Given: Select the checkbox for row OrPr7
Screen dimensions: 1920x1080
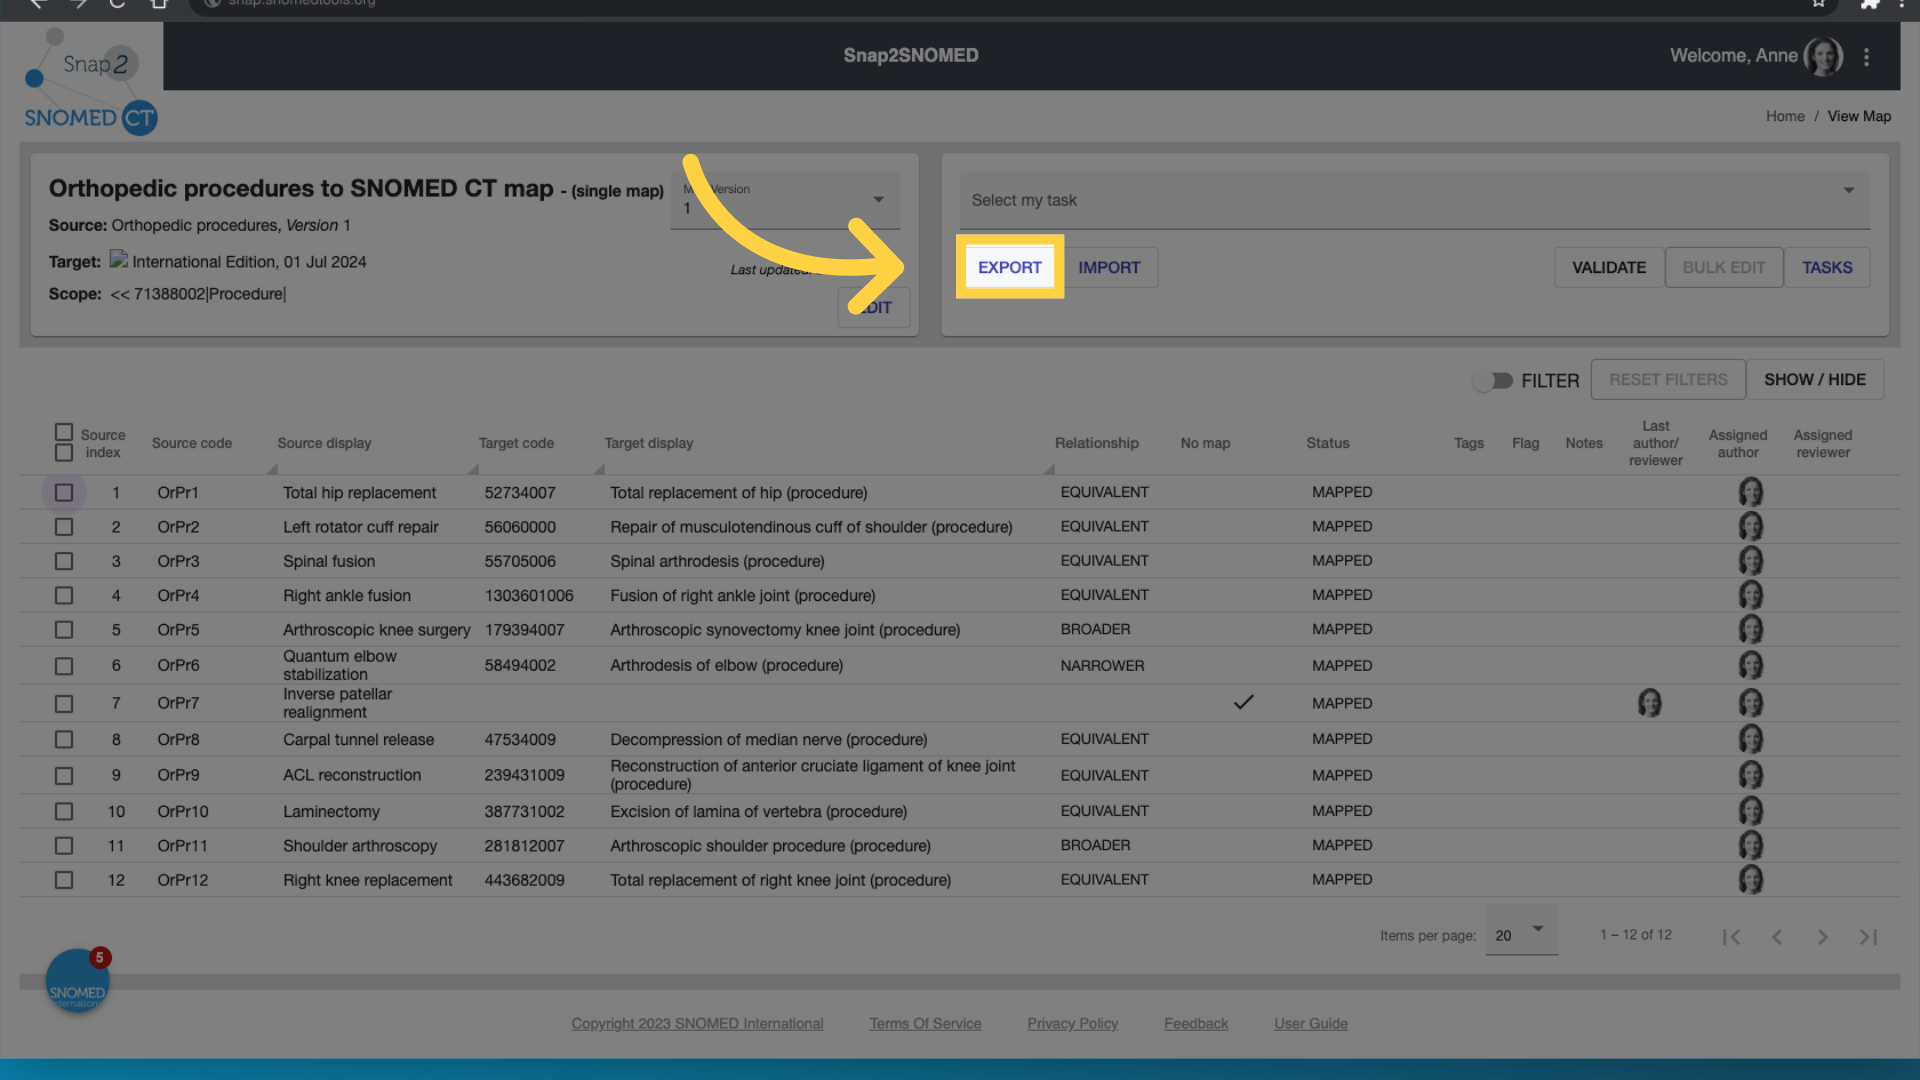Looking at the screenshot, I should 64,704.
